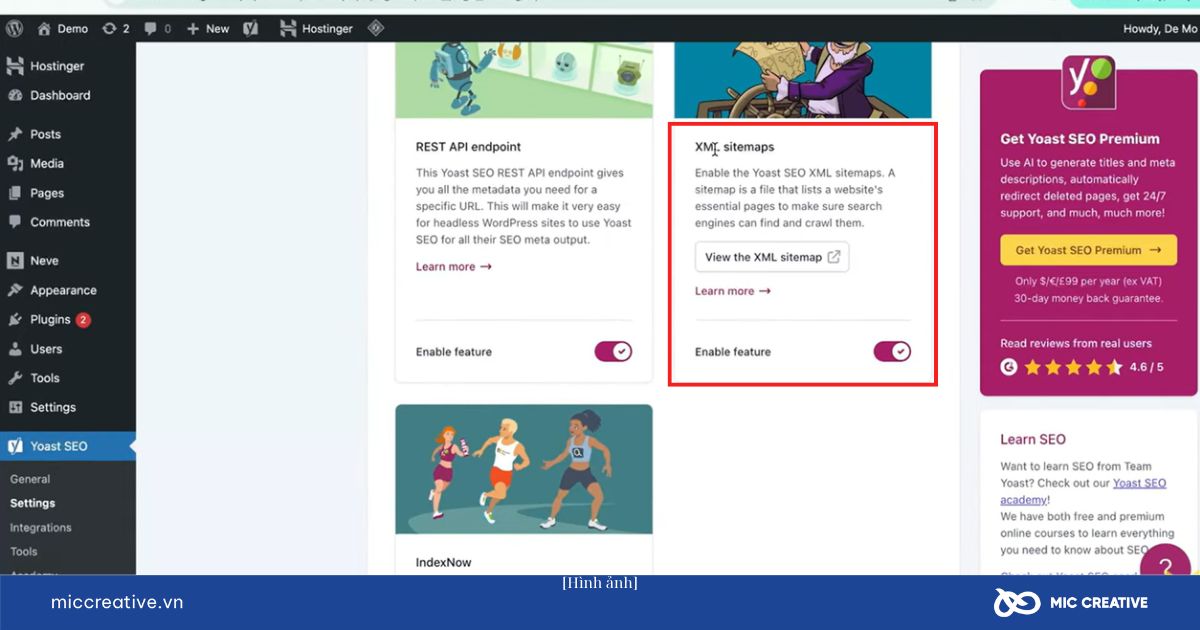Open the Plugins page

click(x=50, y=319)
